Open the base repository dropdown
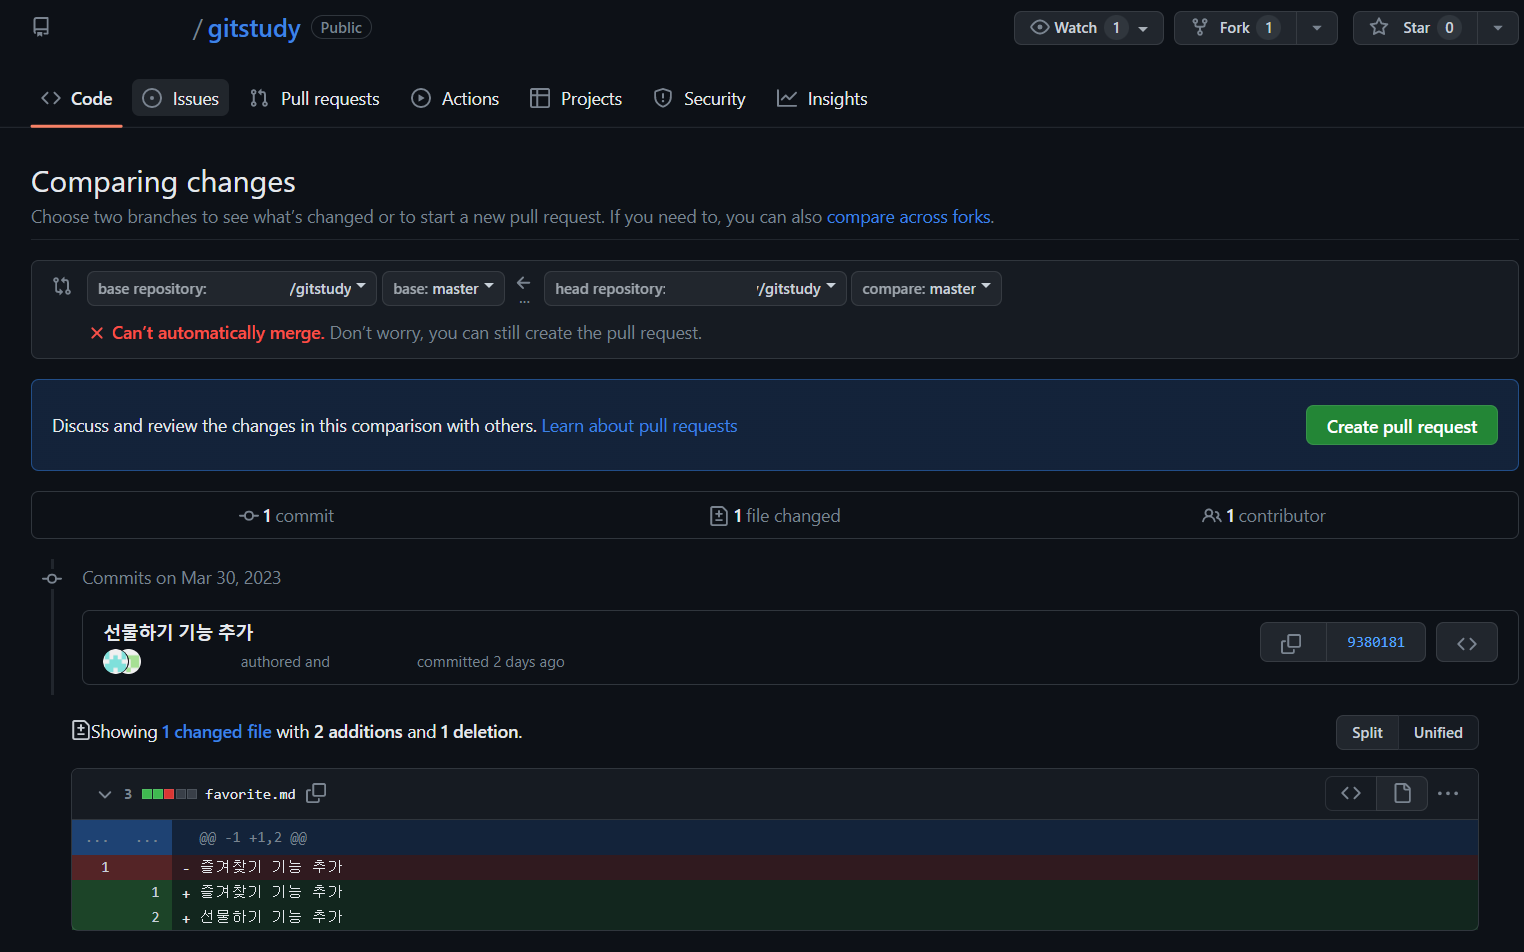This screenshot has width=1524, height=952. 232,288
